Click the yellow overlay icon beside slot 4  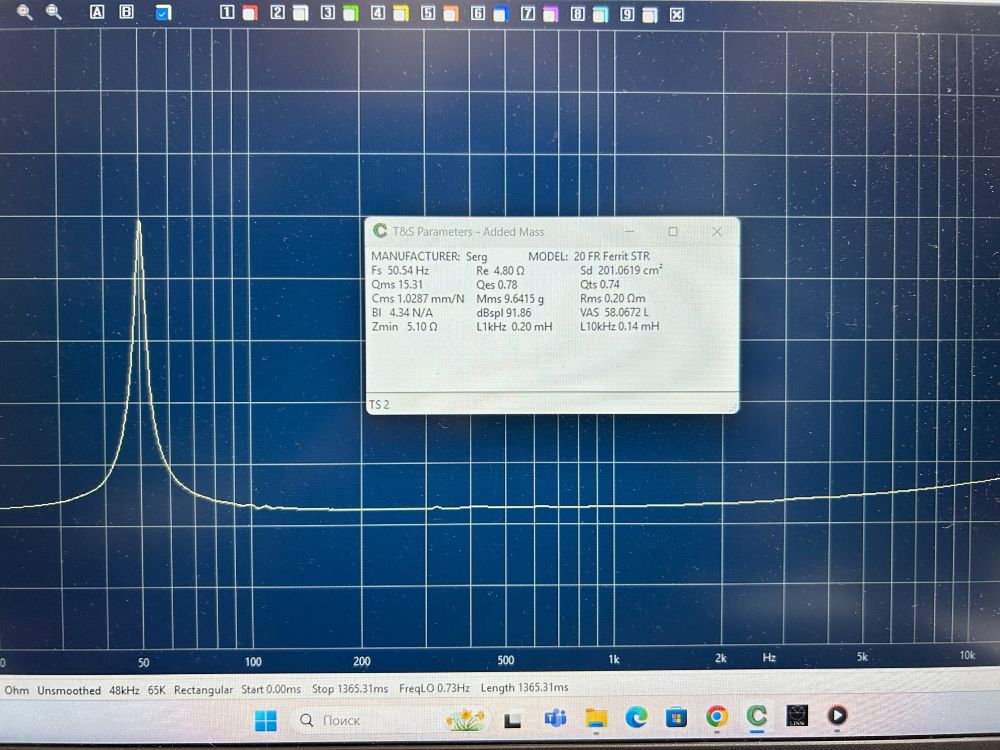pos(400,14)
